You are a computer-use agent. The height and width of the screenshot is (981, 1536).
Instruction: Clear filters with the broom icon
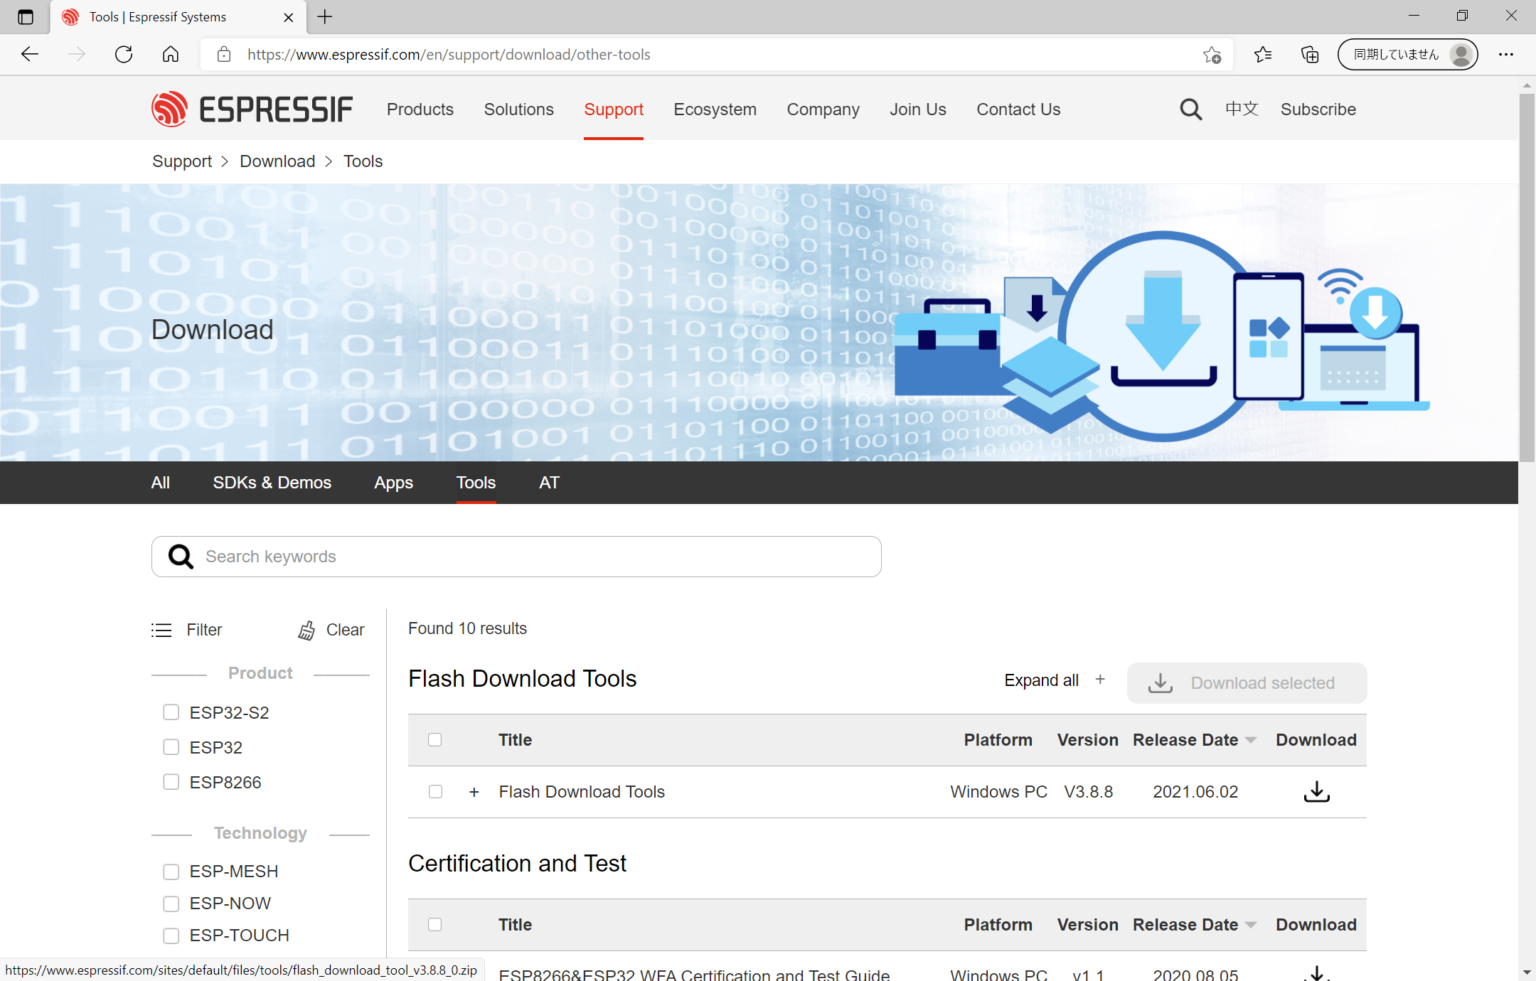pyautogui.click(x=307, y=630)
